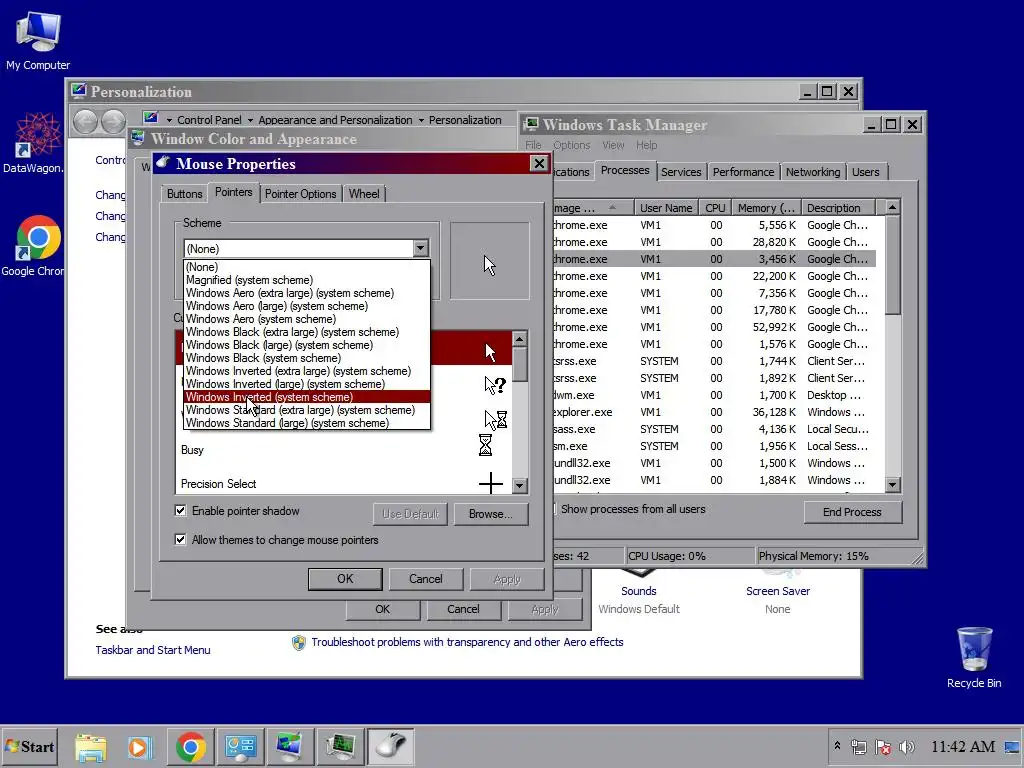
Task: Click the network tray icon
Action: click(x=859, y=746)
